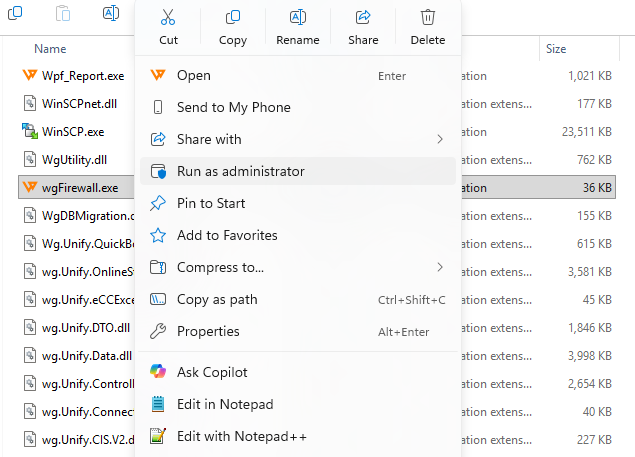Expand the Compress to... submenu arrow

pos(440,267)
